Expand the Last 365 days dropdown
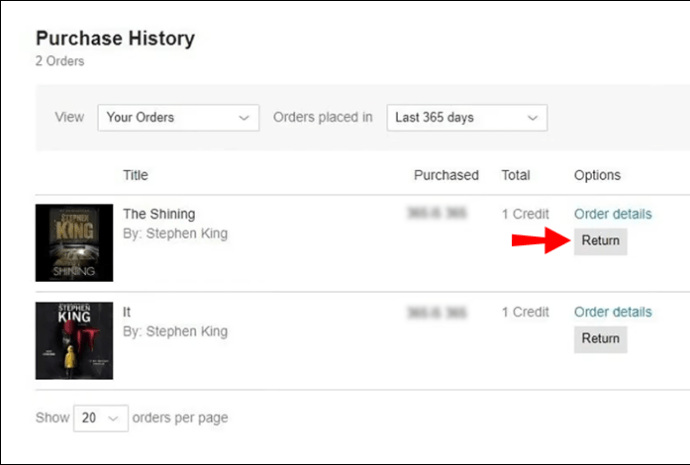Screen dimensions: 690x465 coord(467,117)
